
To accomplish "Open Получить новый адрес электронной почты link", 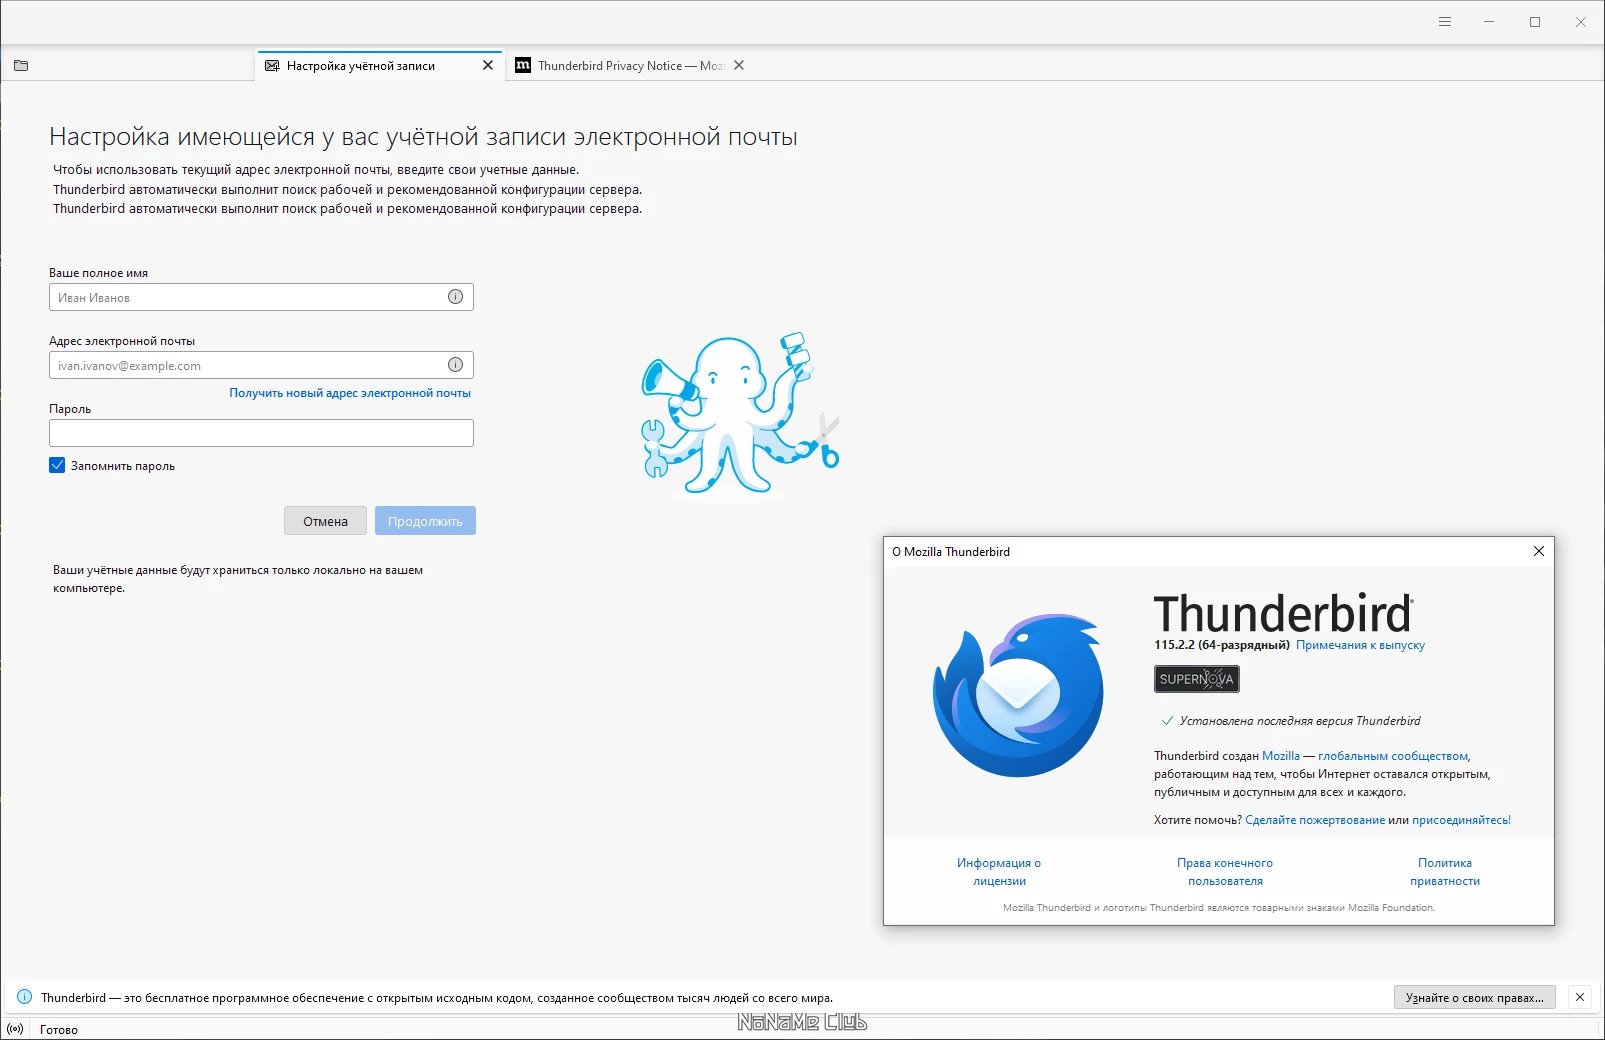I will click(350, 393).
